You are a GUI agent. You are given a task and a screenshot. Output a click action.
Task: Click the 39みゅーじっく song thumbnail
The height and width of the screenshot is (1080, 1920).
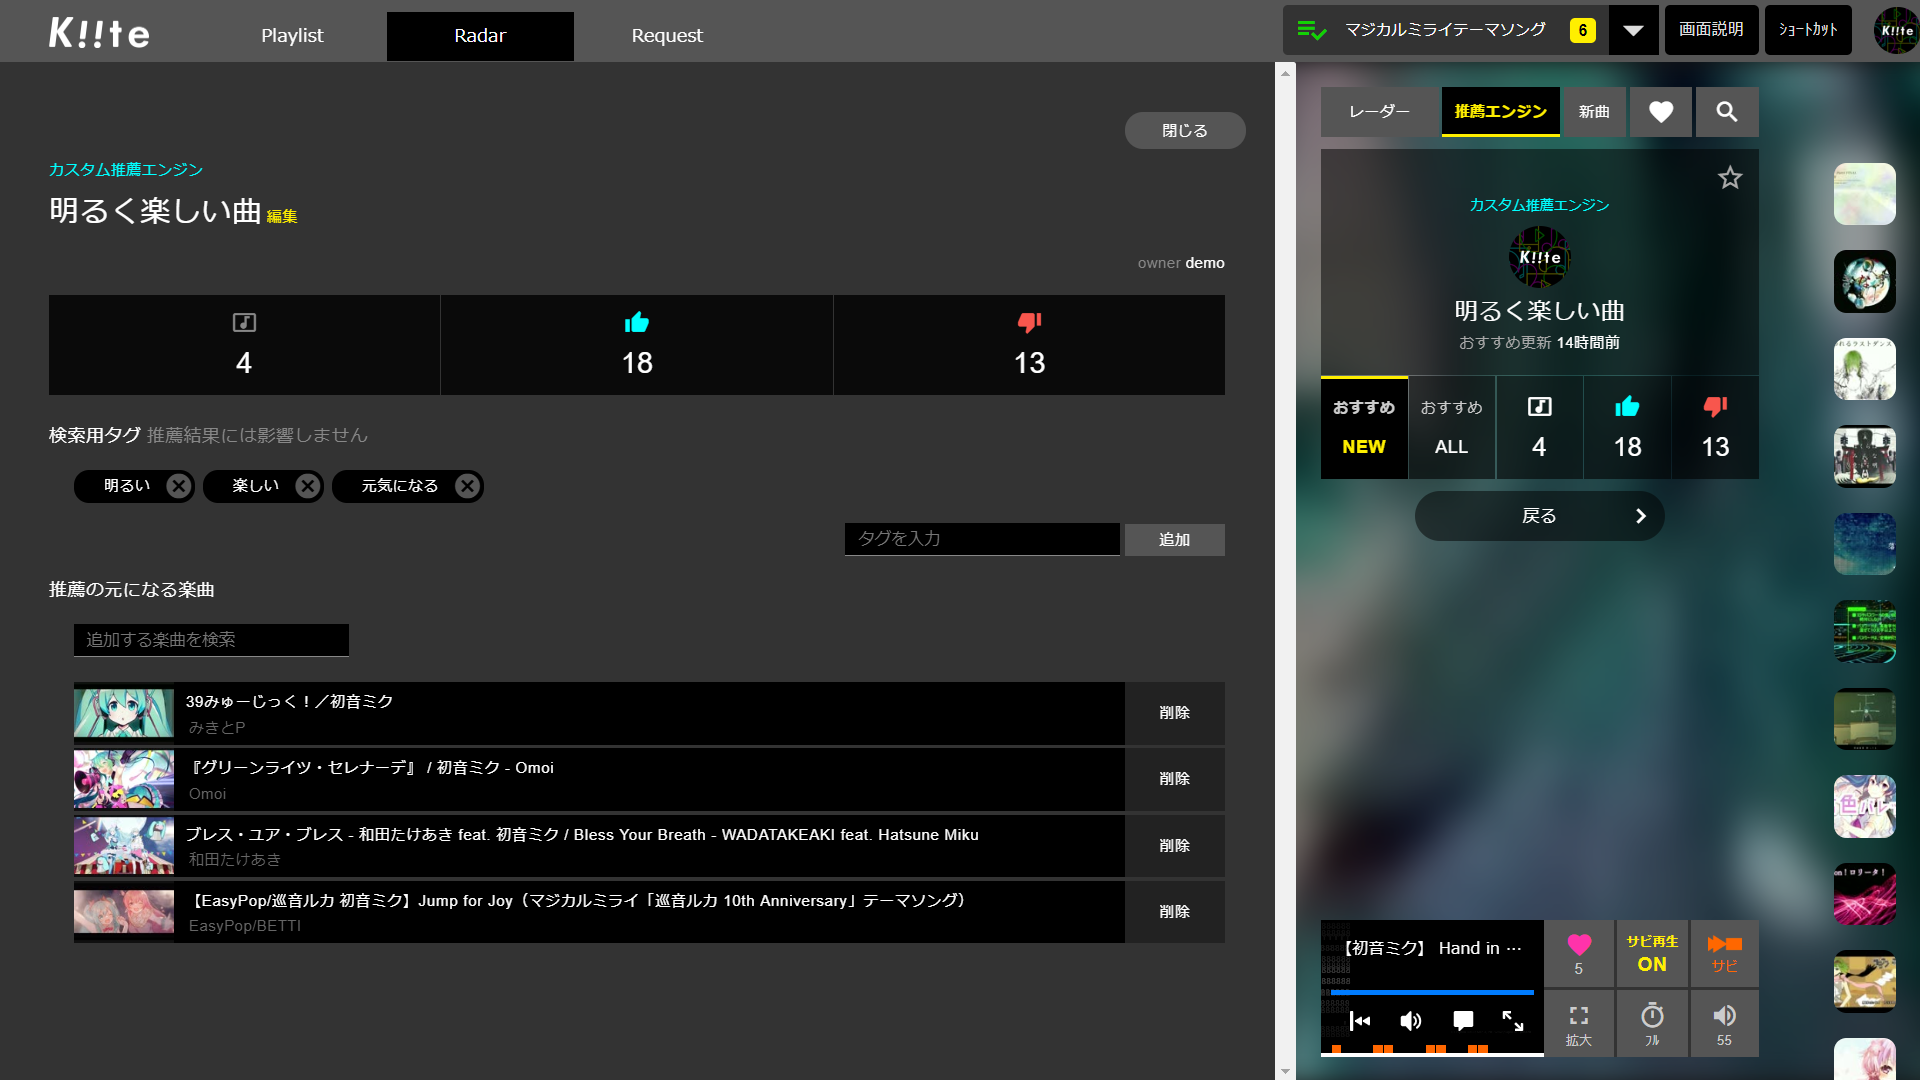[124, 713]
